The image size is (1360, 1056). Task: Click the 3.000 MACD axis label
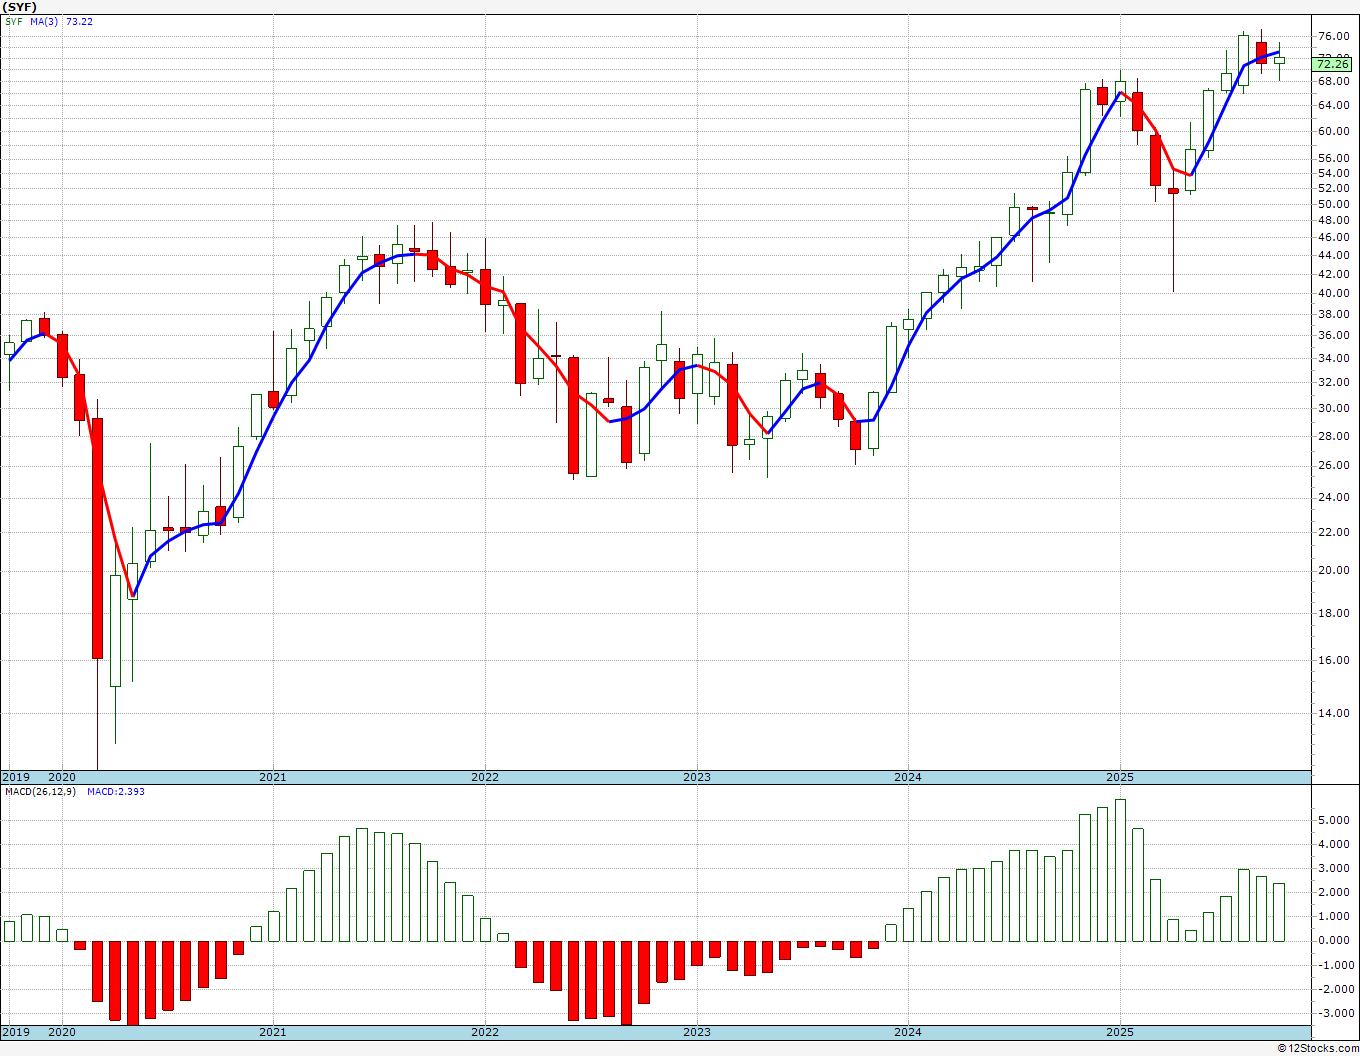1336,868
